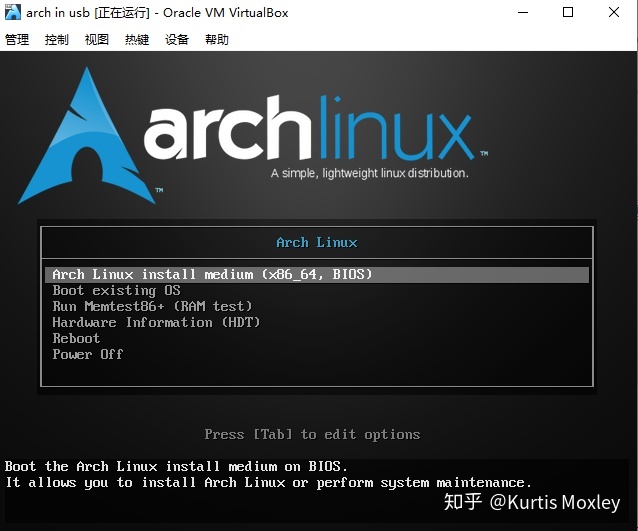Maximize the VirtualBox window
This screenshot has height=531, width=638.
pyautogui.click(x=568, y=12)
